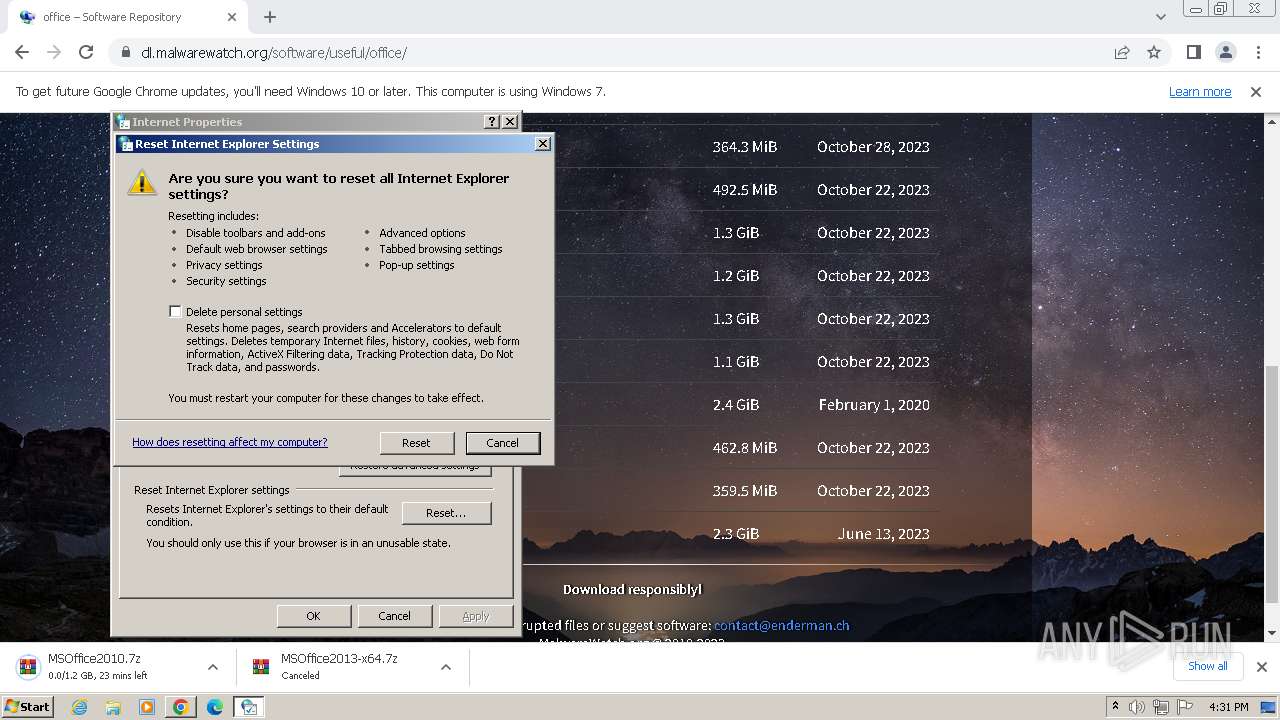This screenshot has width=1280, height=720.
Task: Click OK in Internet Properties window
Action: (313, 616)
